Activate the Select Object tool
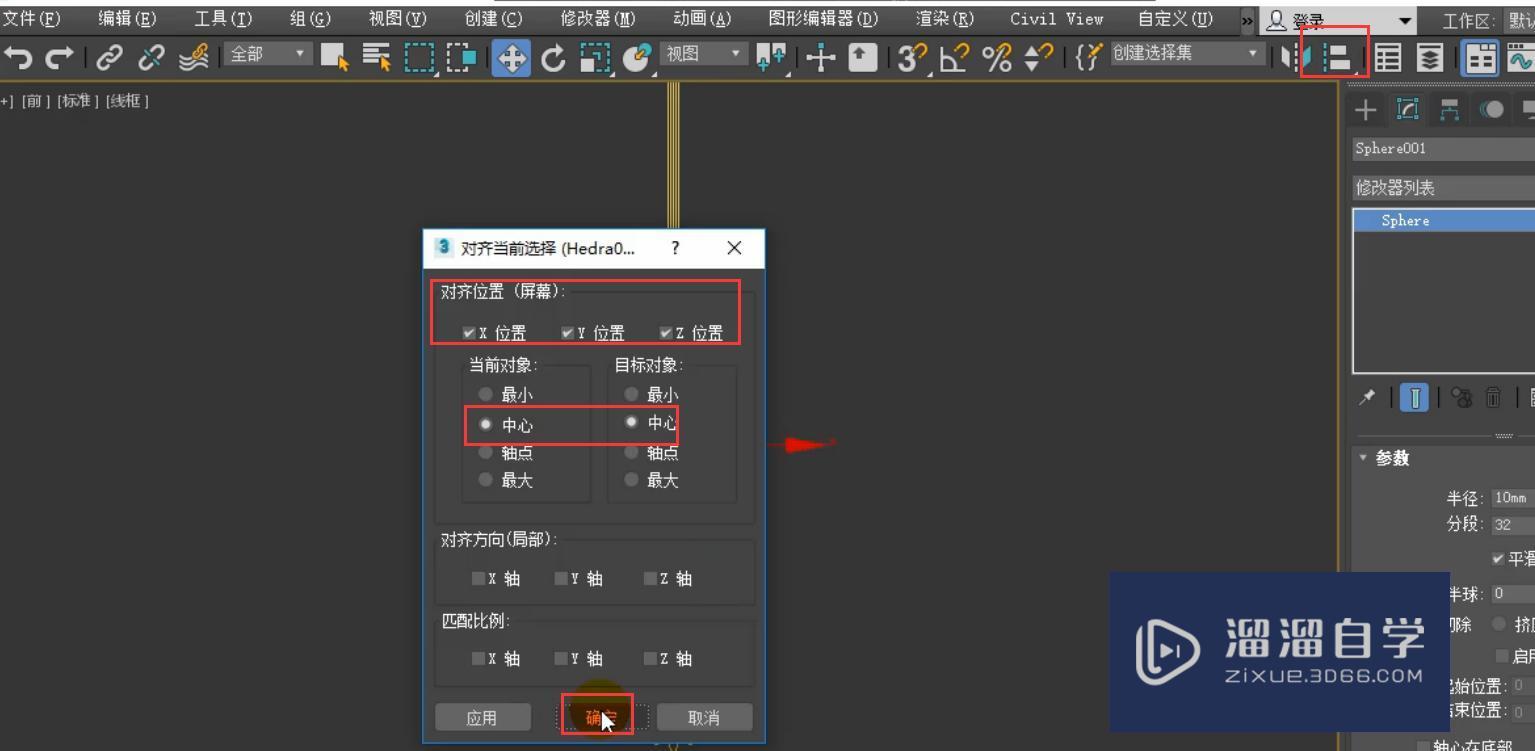 pyautogui.click(x=335, y=58)
